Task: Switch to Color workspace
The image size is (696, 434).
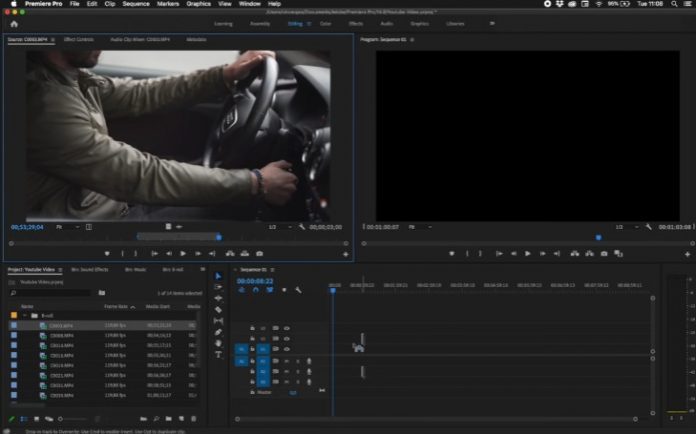Action: click(x=325, y=24)
